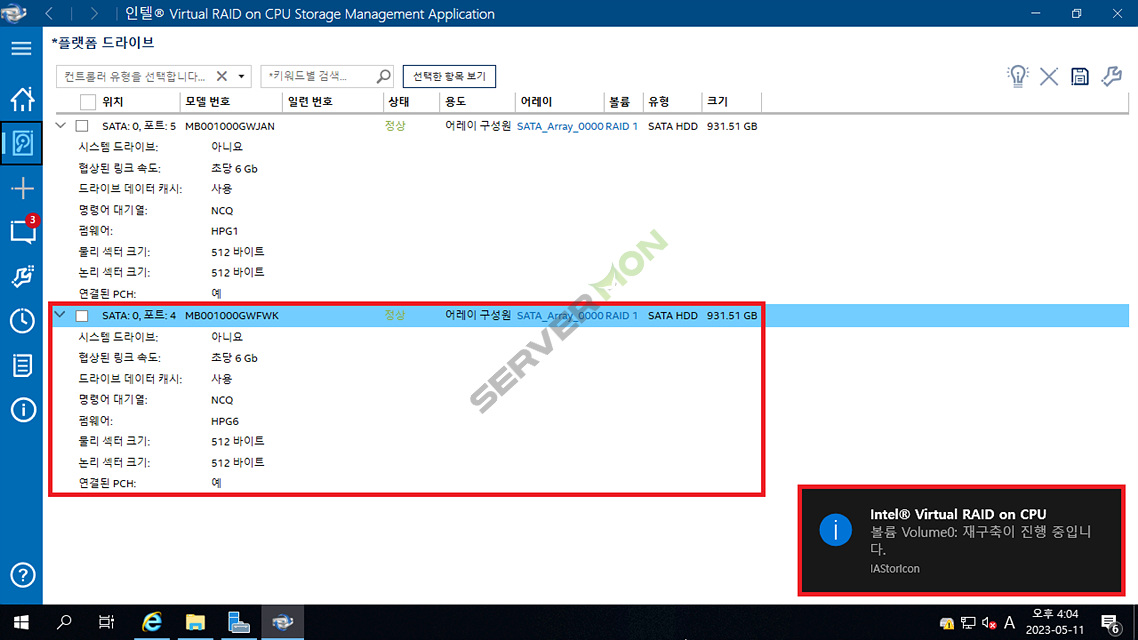Click the X remove toolbar icon
The height and width of the screenshot is (640, 1138).
click(1048, 76)
